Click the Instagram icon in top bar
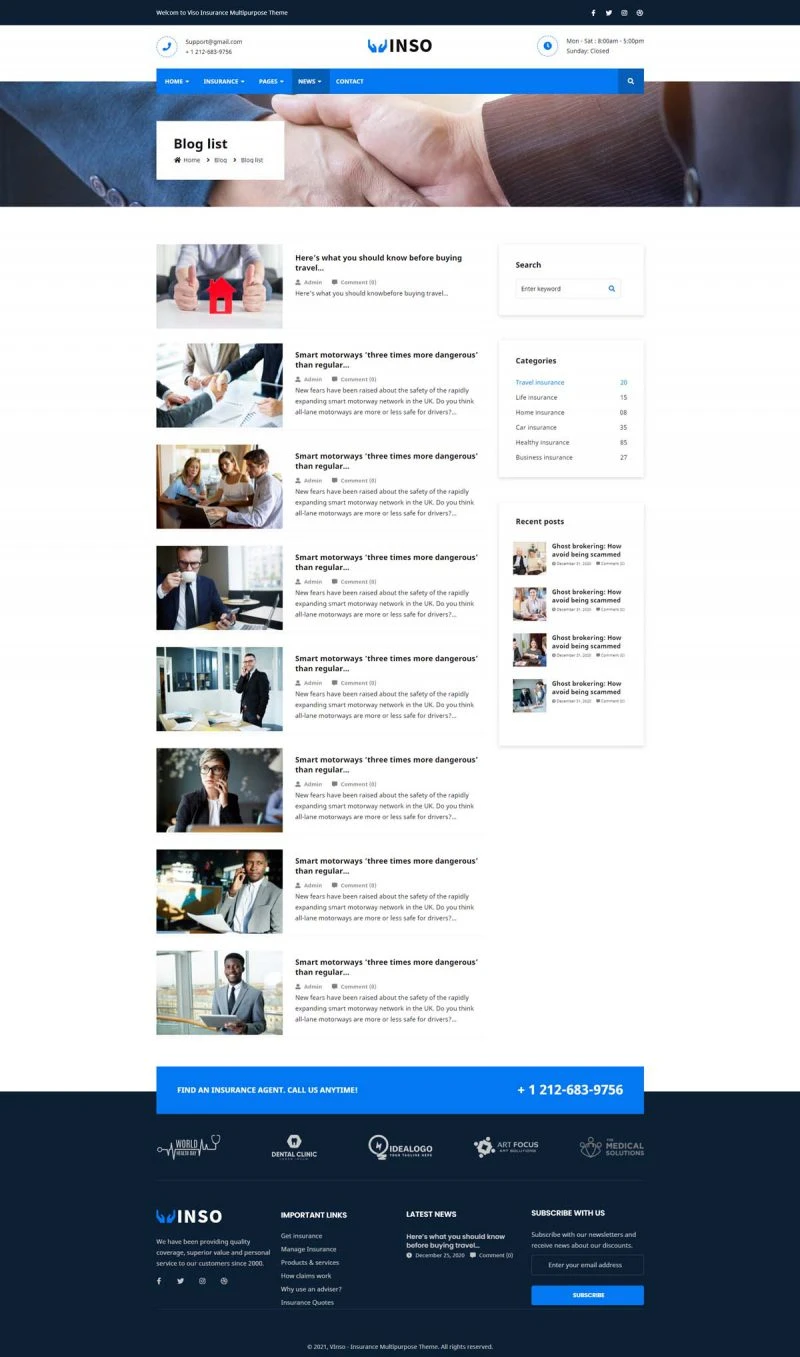Screen dimensions: 800x1357 (624, 13)
